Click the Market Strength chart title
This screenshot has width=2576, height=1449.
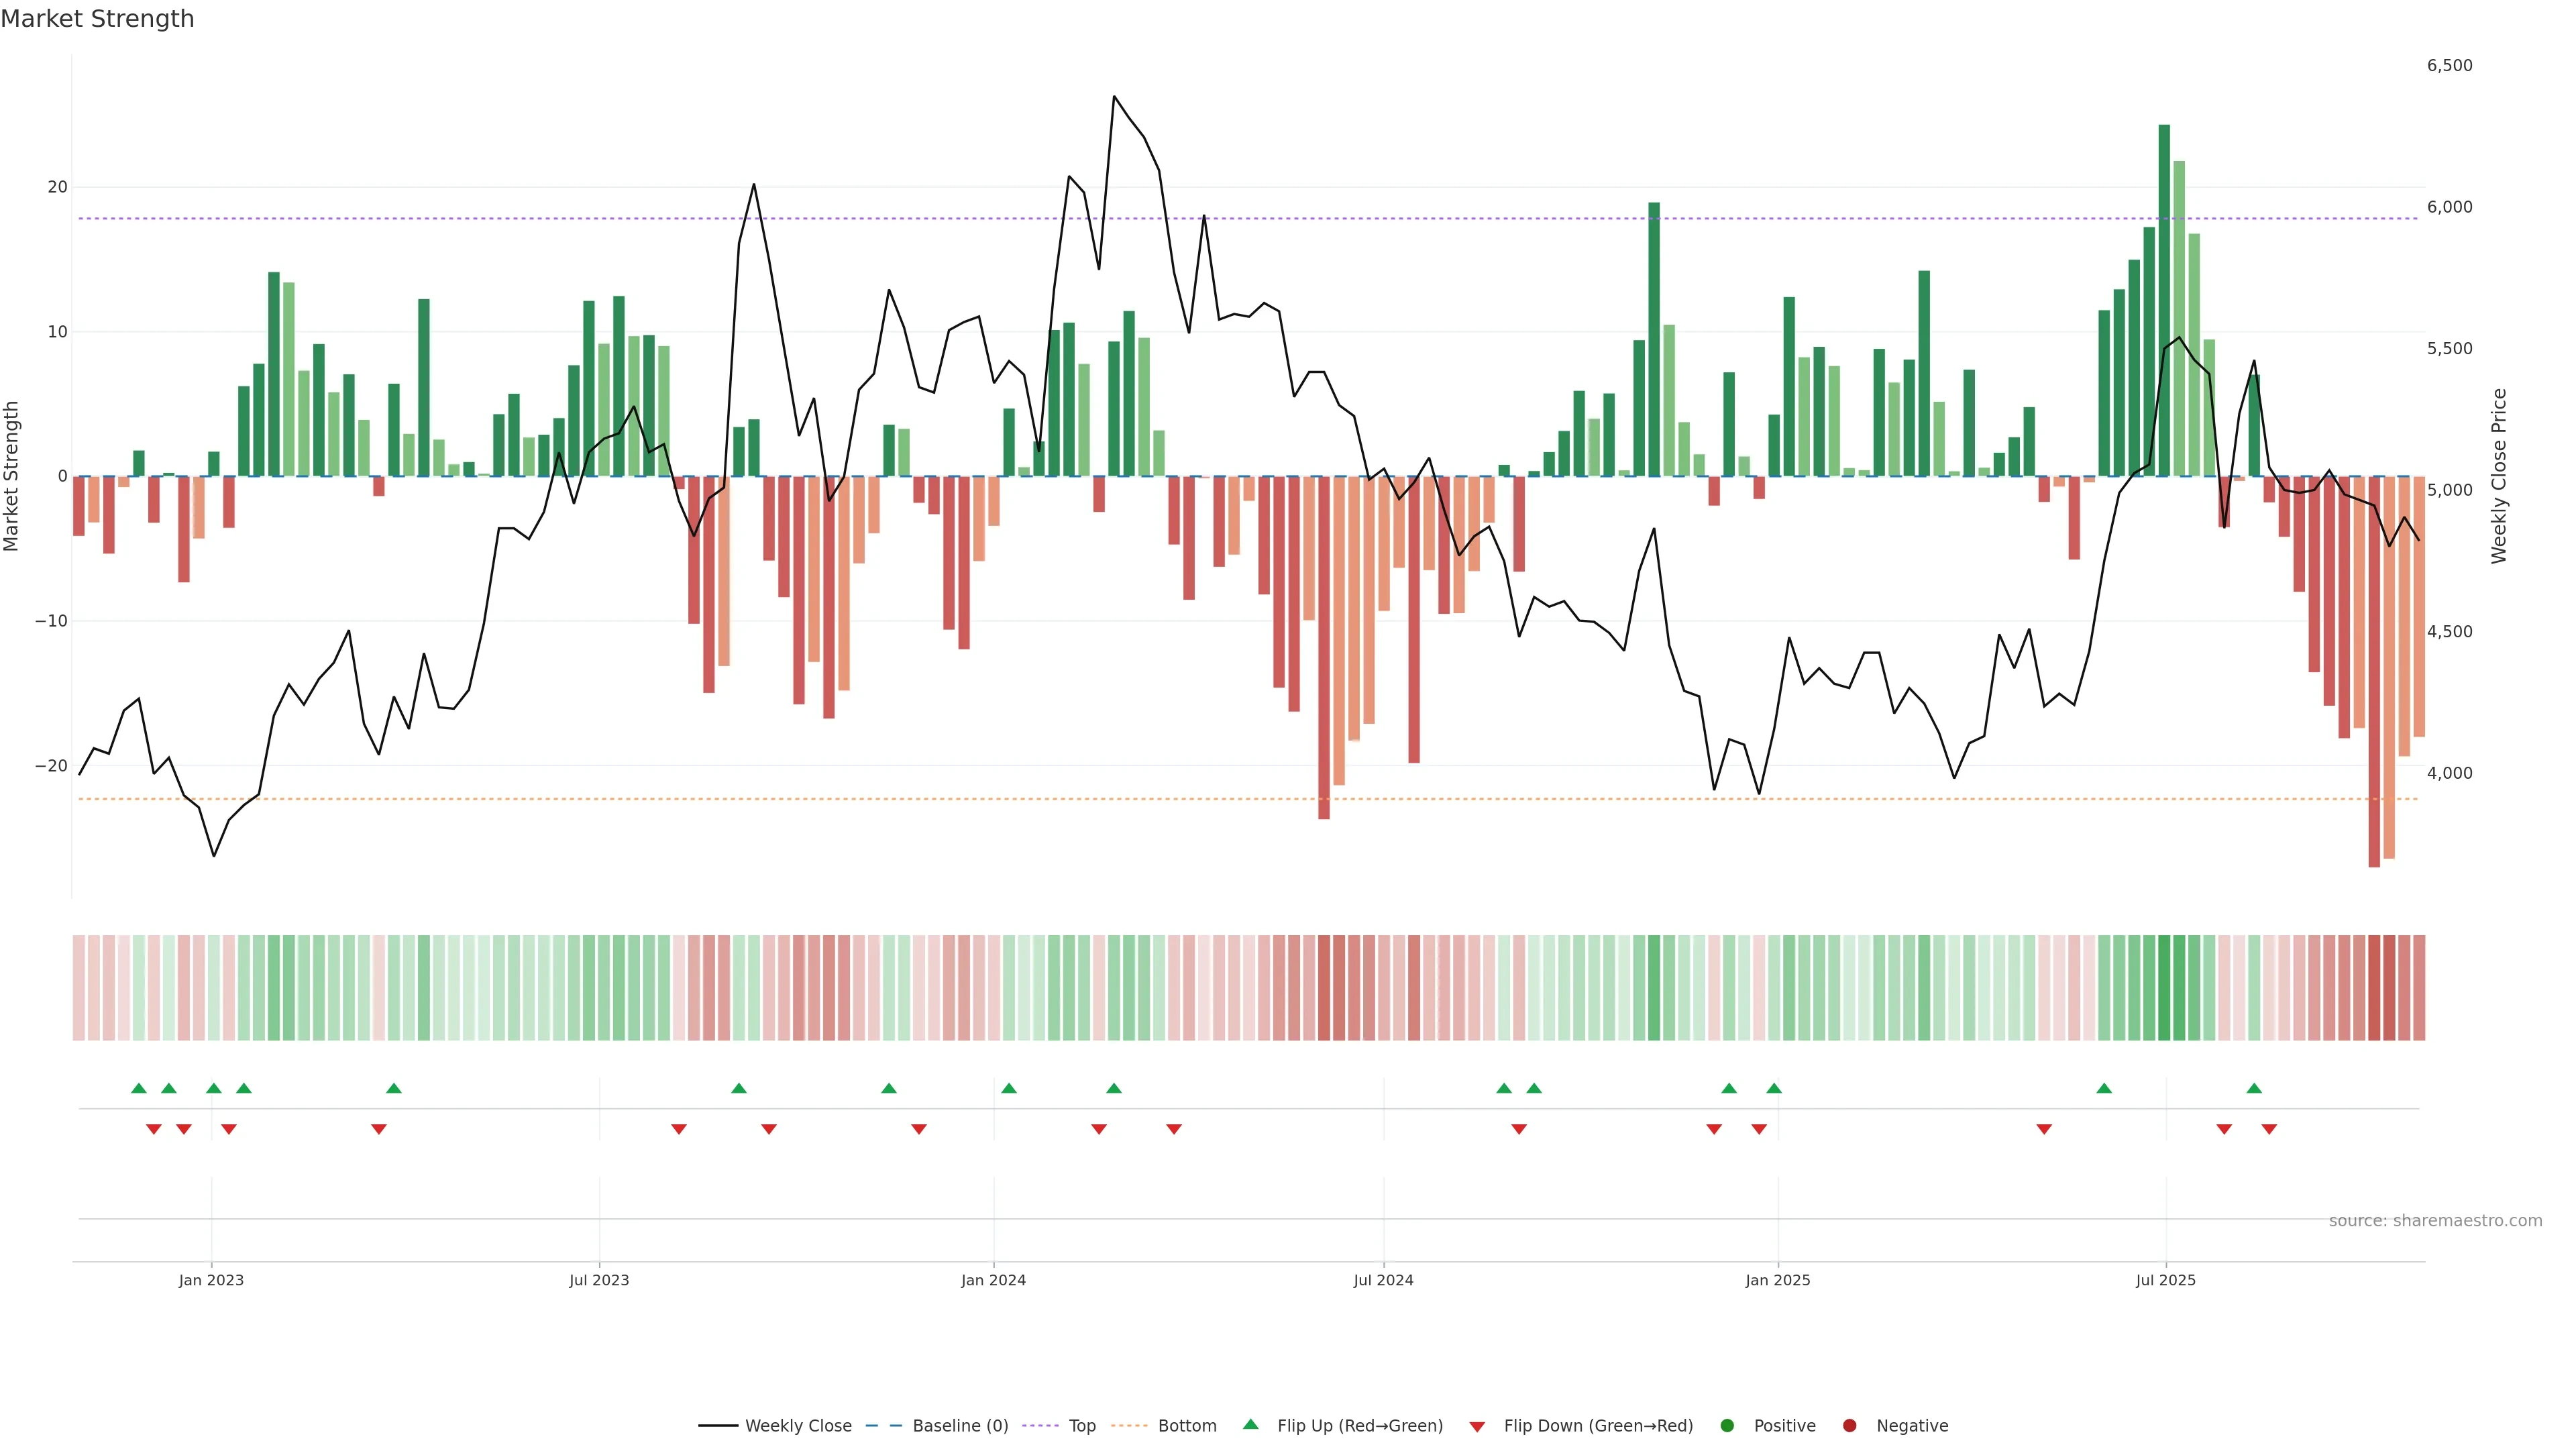pyautogui.click(x=97, y=19)
